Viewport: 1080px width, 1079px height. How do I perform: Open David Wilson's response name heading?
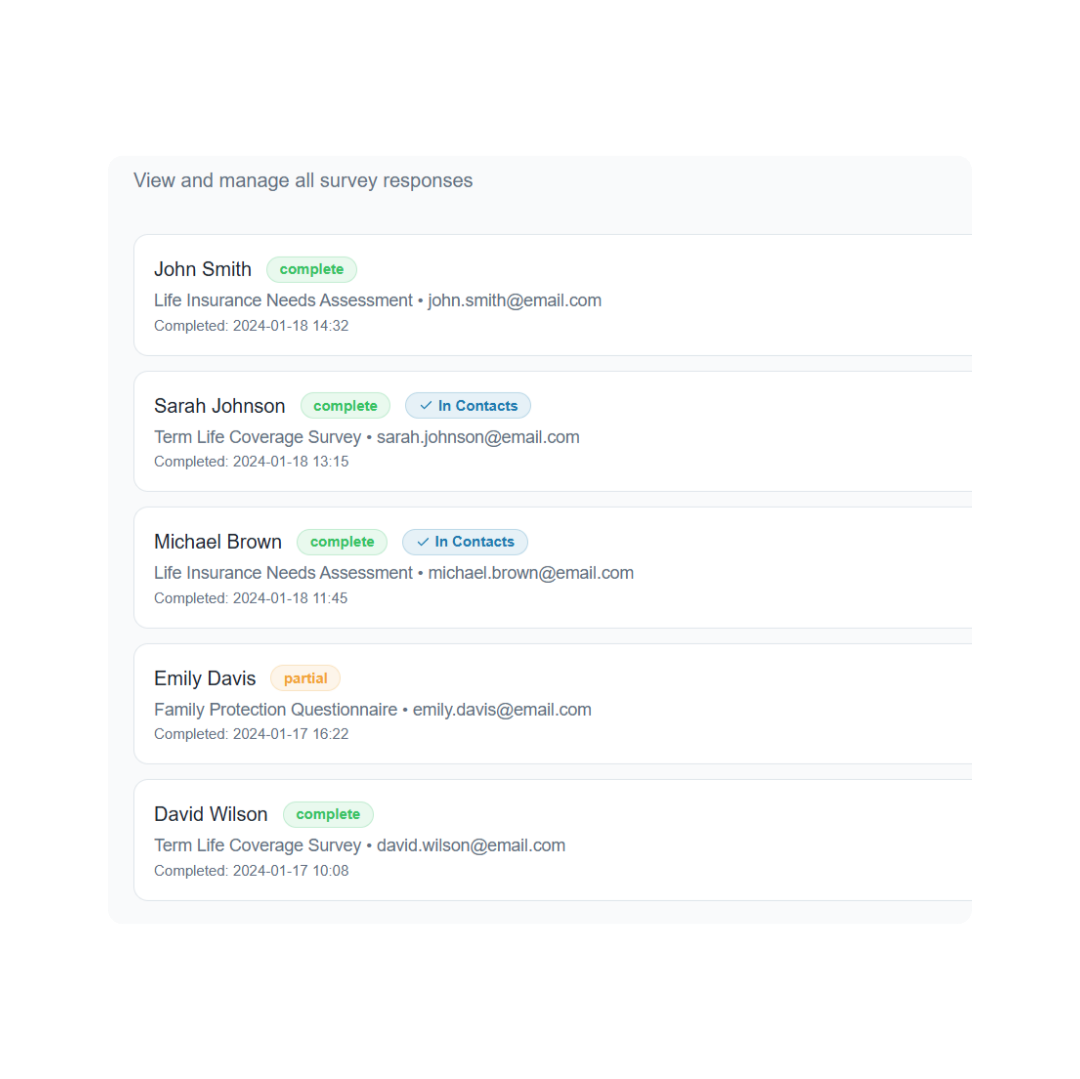(x=211, y=814)
